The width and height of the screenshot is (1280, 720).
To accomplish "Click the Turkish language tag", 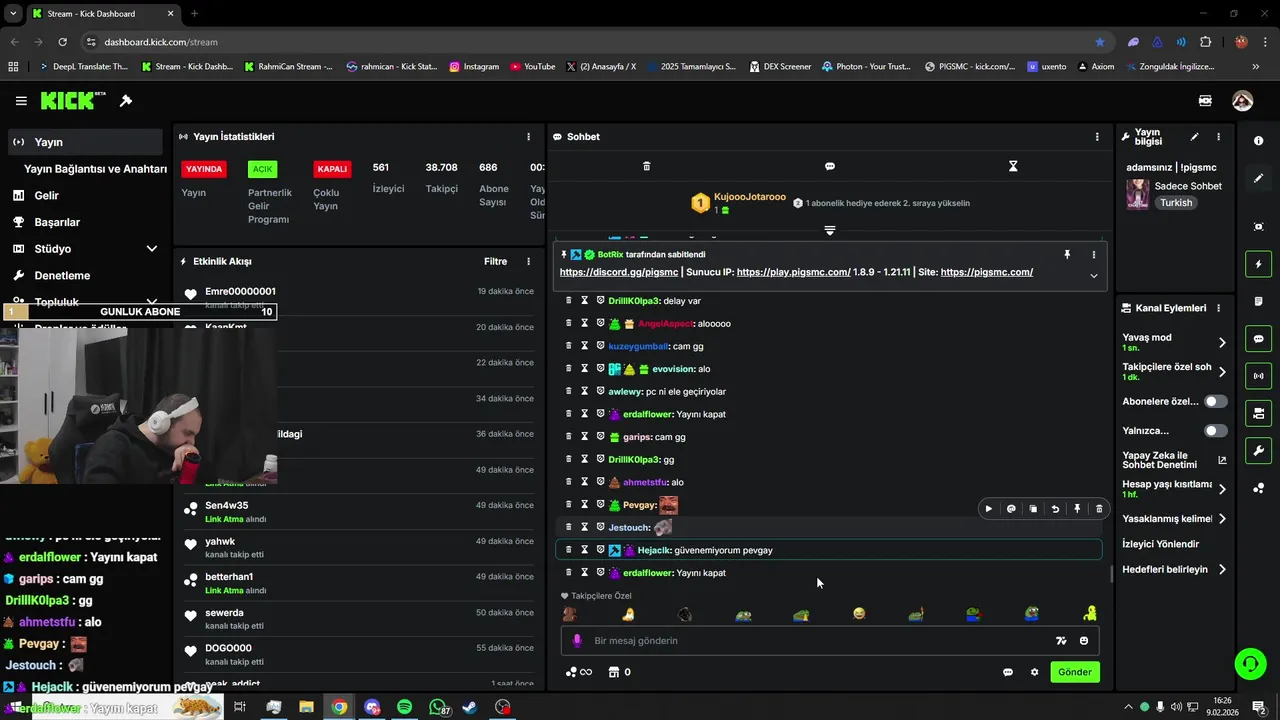I will (1176, 203).
